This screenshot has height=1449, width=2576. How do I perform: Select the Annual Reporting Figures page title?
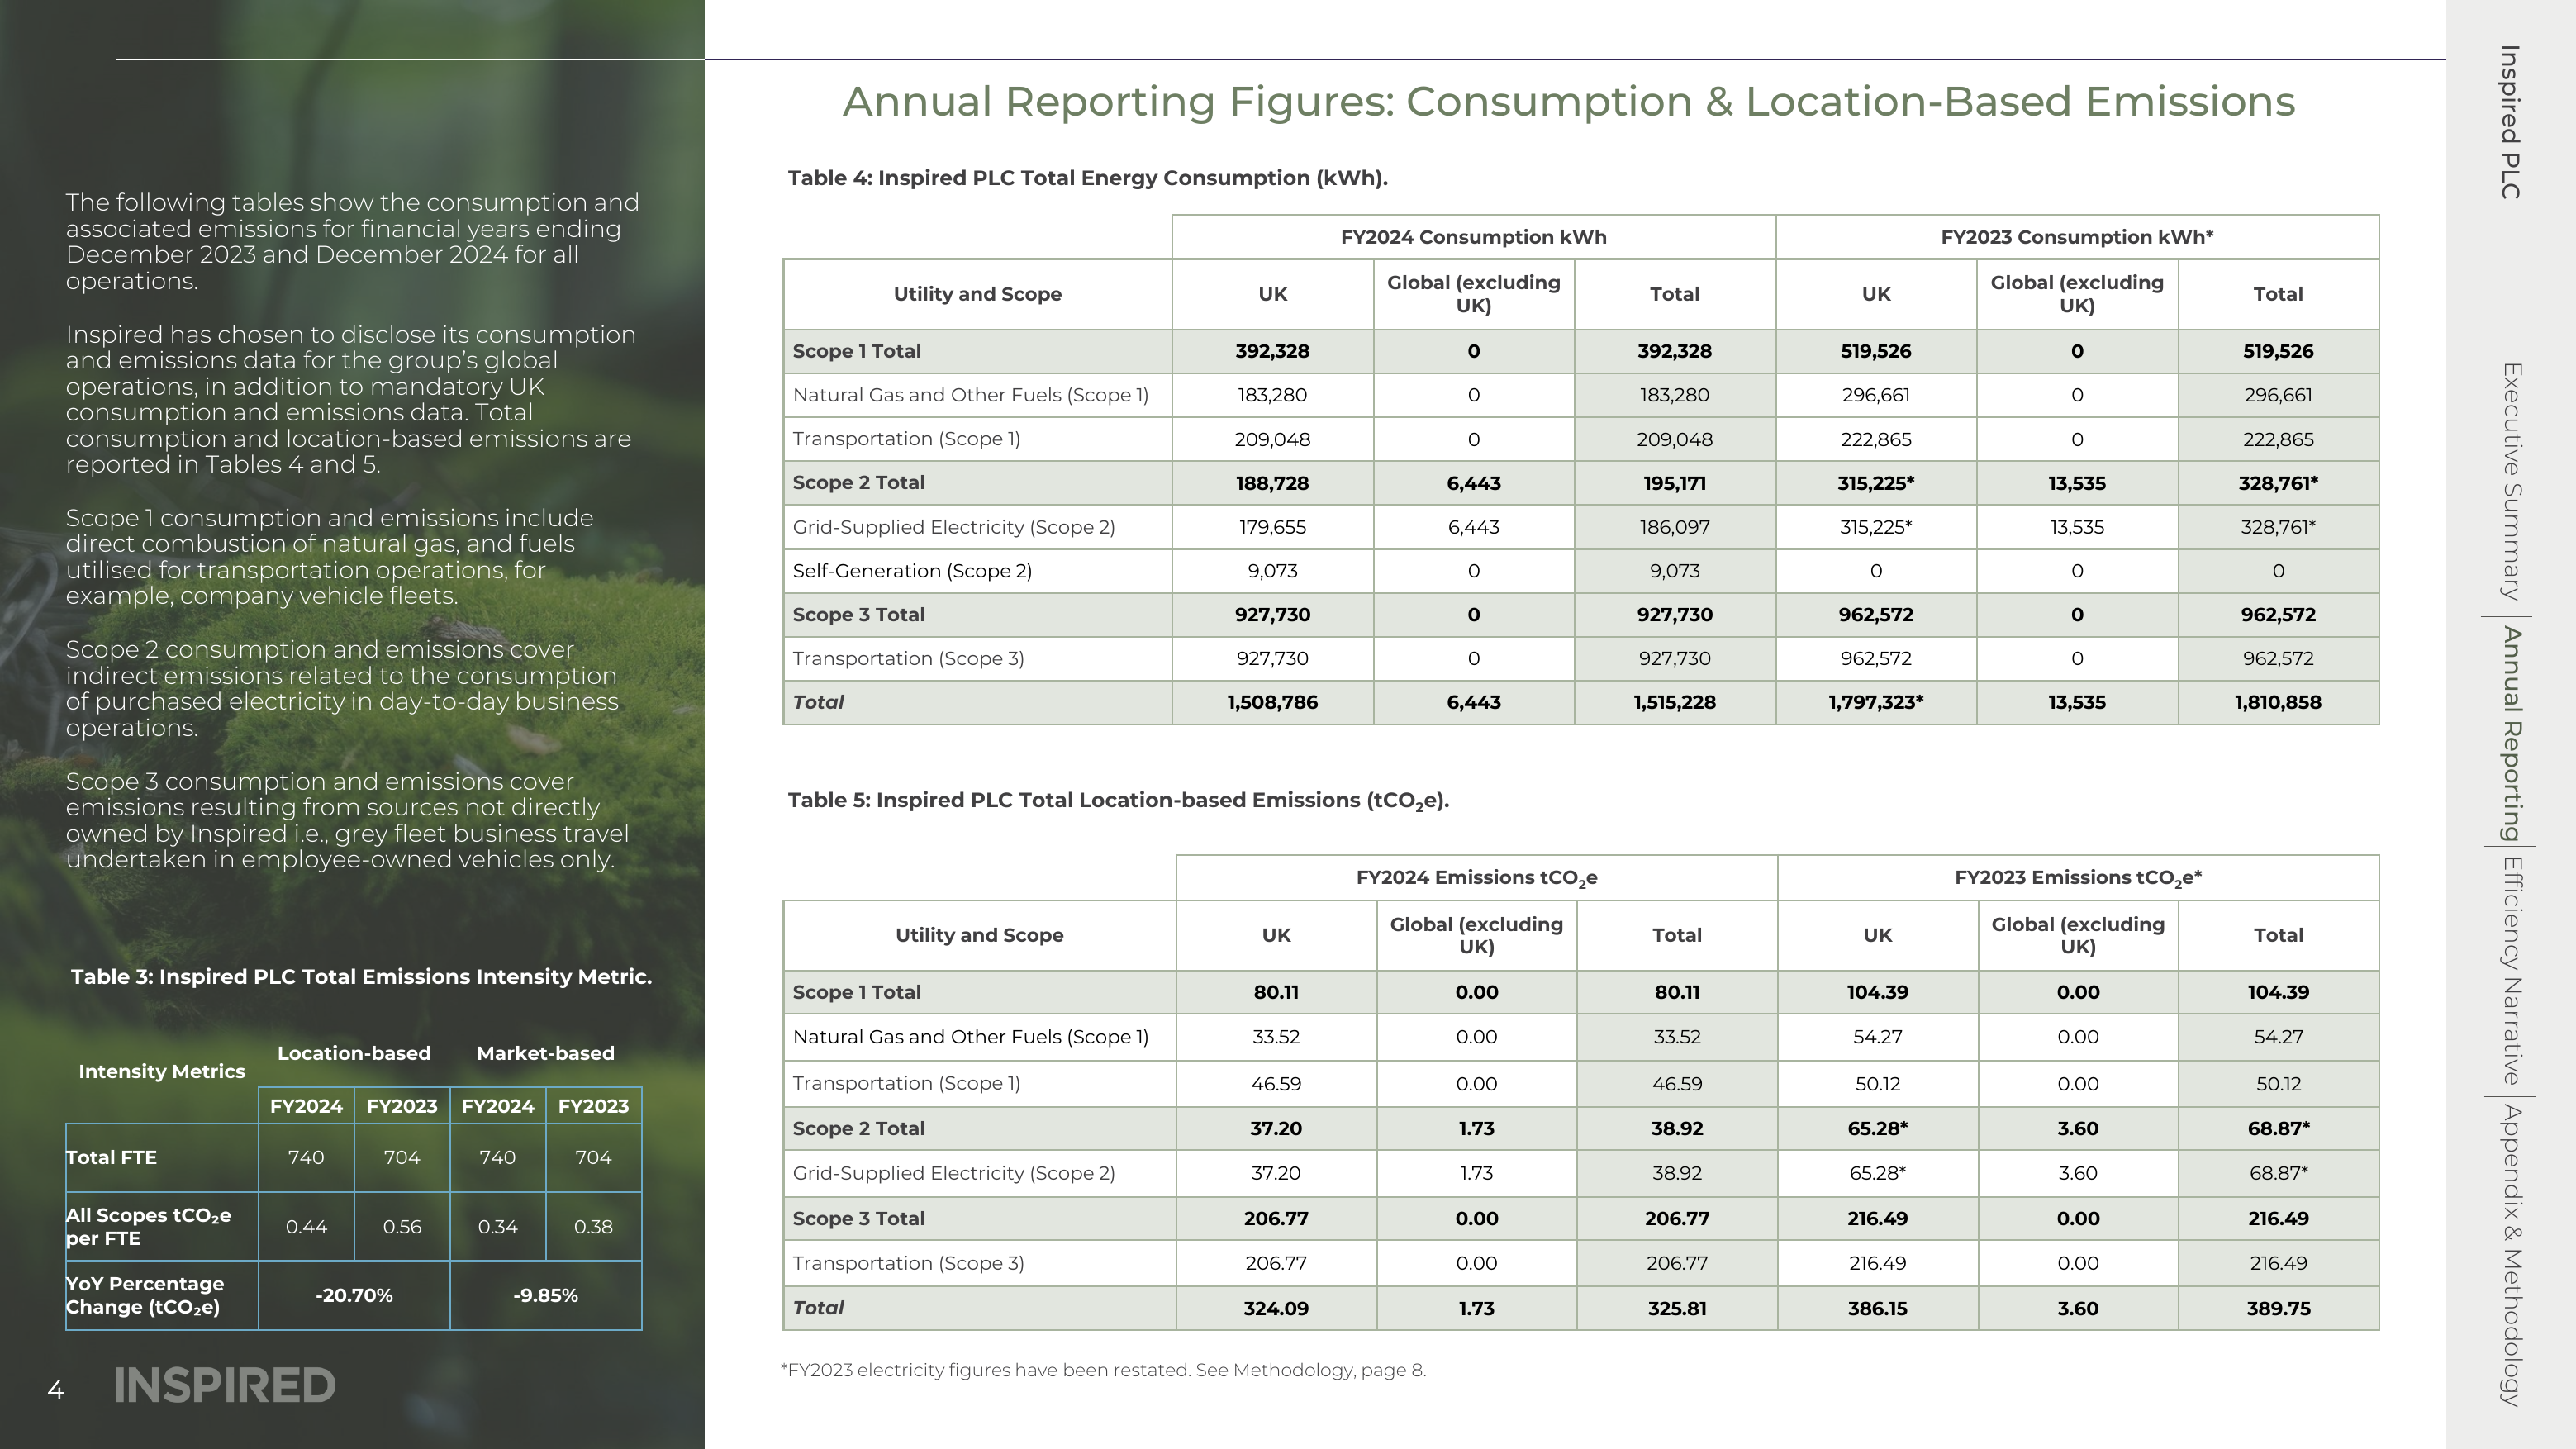point(1568,102)
